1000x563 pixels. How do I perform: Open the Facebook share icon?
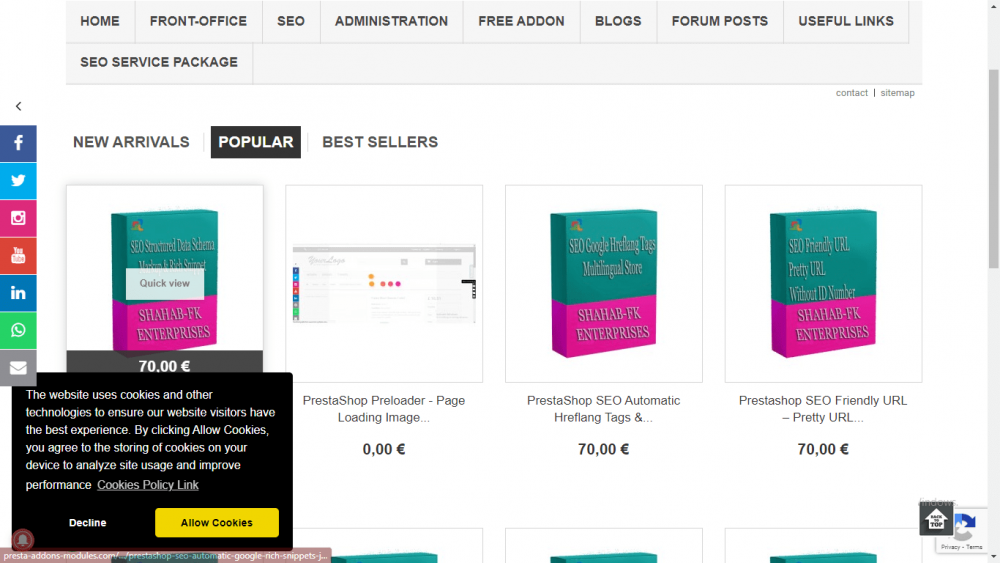[18, 143]
